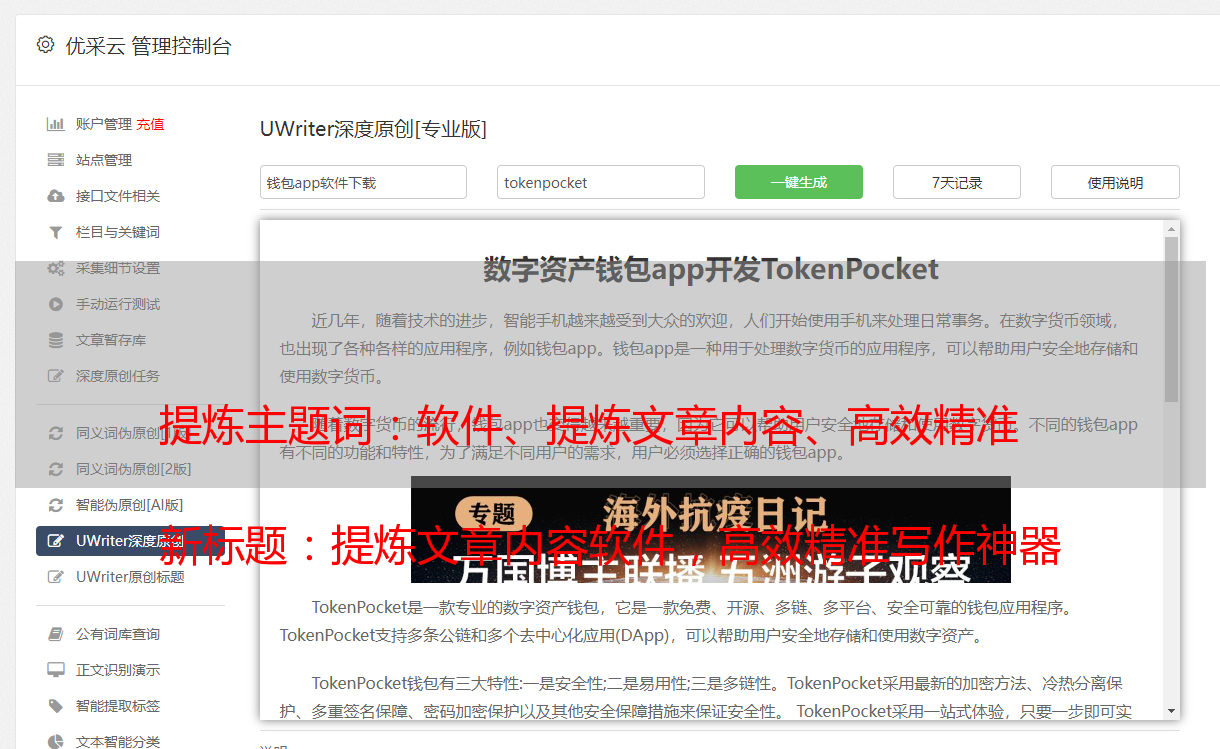Click the monitor icon for 正文识别演示
This screenshot has height=749, width=1220.
[x=56, y=670]
